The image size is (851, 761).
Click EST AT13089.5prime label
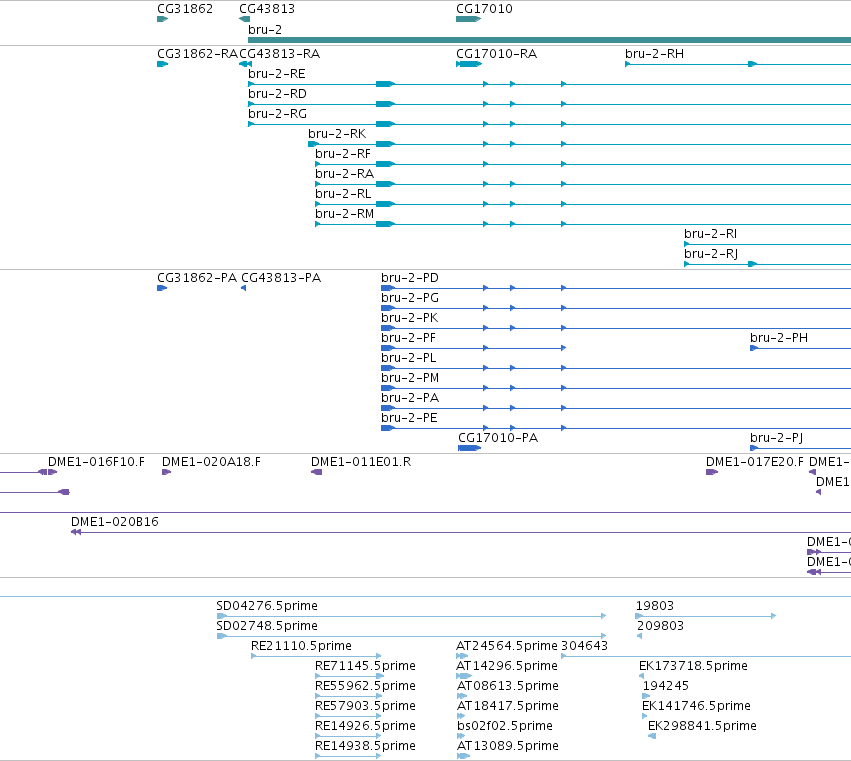pos(507,746)
